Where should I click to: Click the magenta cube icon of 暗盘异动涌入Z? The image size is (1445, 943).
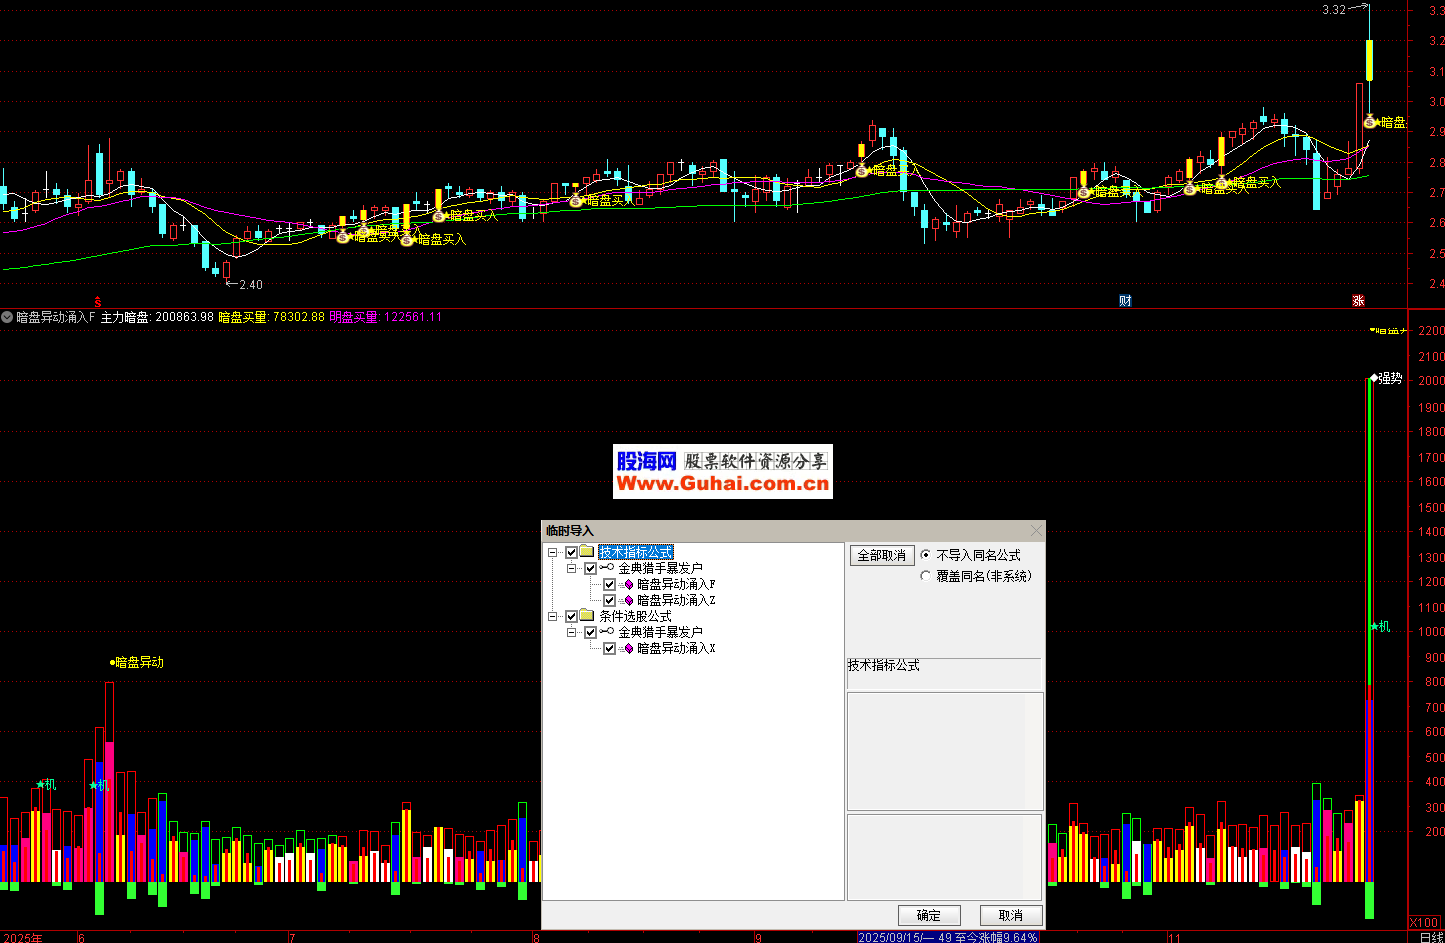click(x=628, y=600)
